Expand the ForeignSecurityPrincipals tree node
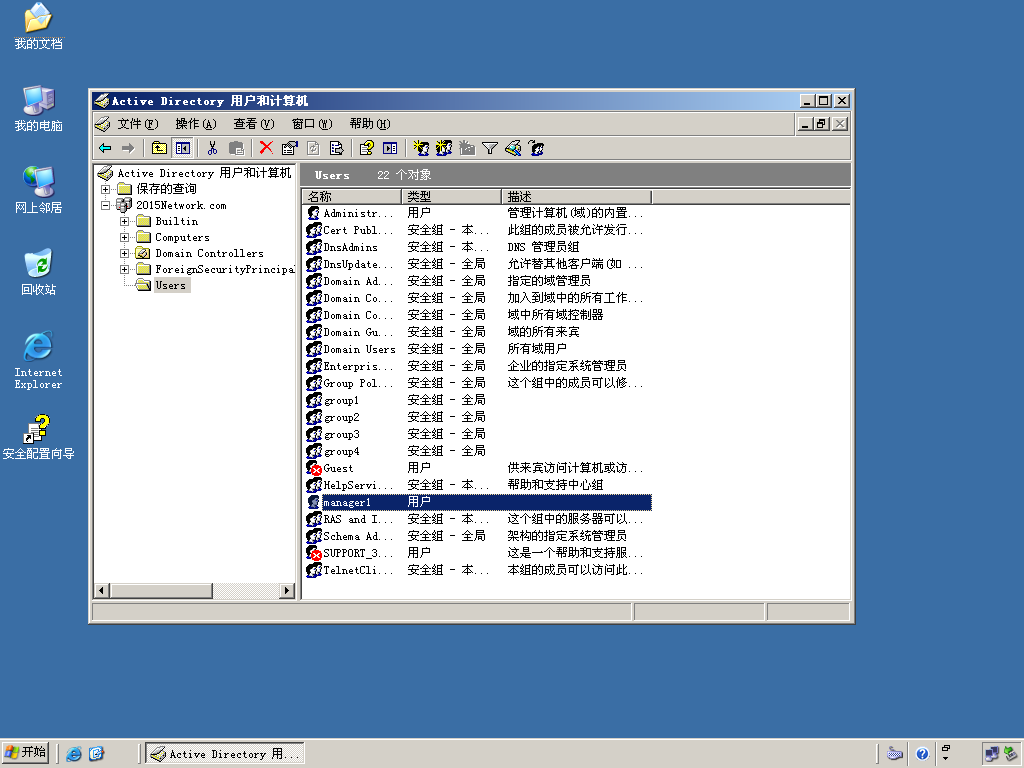Screen dimensions: 1024x768 (124, 269)
